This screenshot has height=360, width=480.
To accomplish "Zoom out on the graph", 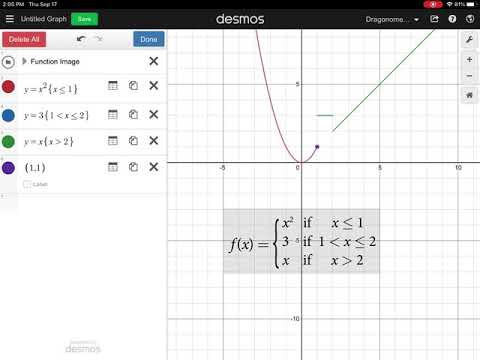I will pos(469,76).
